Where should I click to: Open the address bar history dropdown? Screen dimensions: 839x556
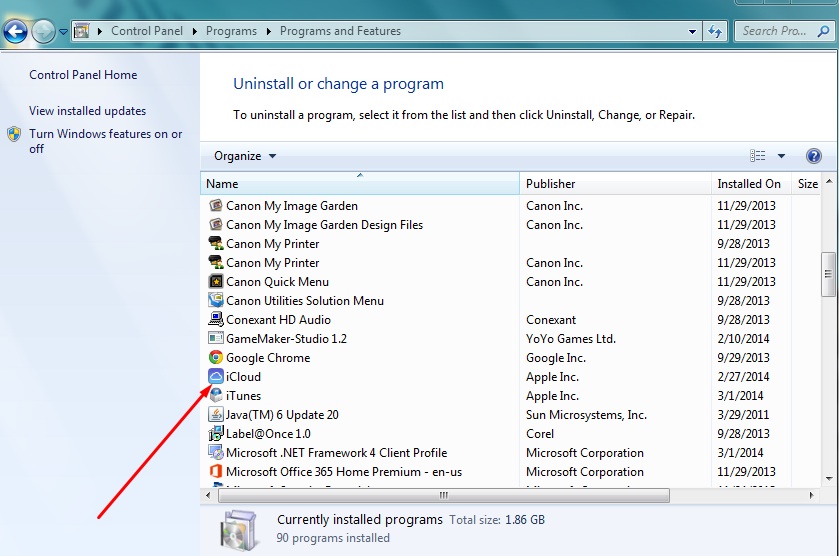[692, 32]
